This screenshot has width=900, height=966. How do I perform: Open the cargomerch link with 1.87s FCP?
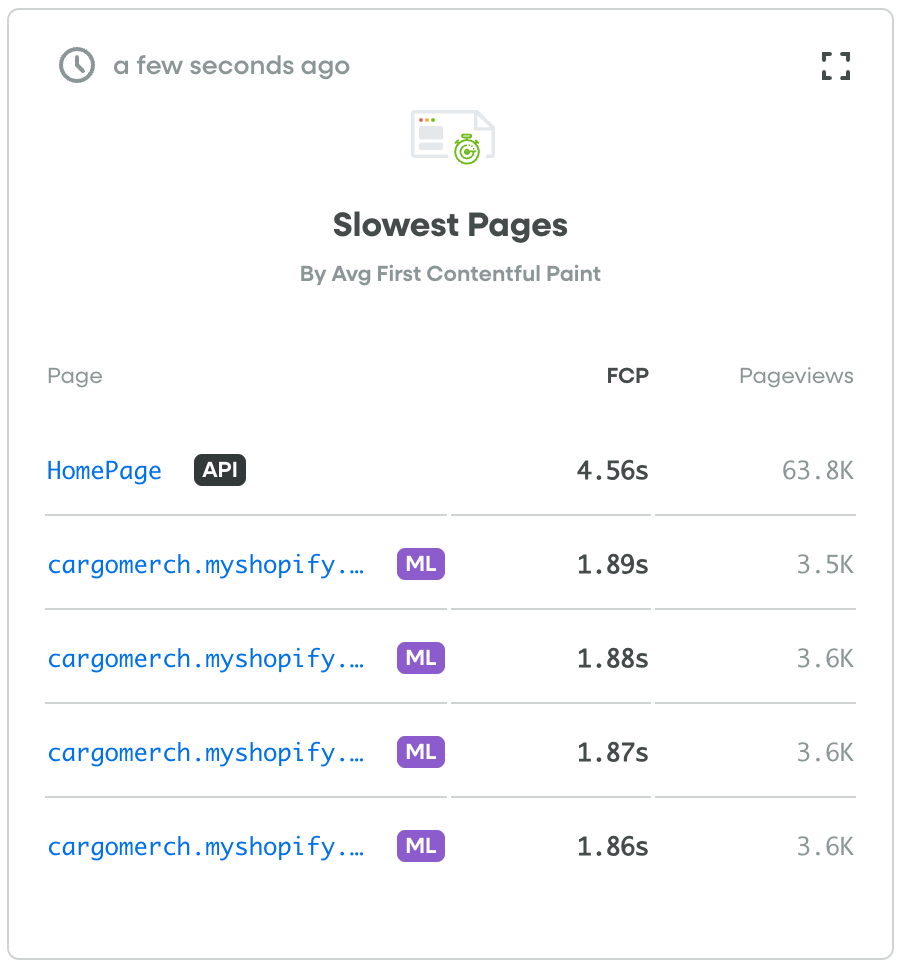tap(206, 752)
